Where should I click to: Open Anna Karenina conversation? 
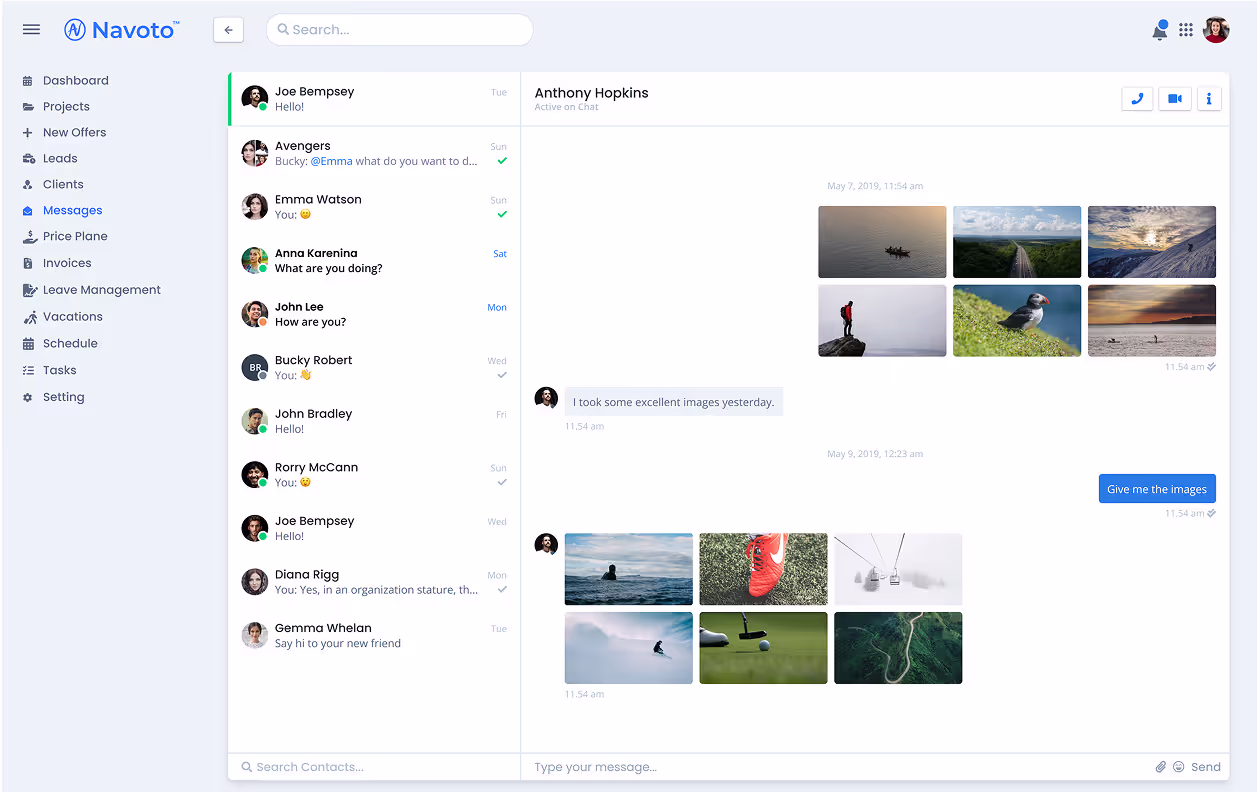[x=374, y=260]
